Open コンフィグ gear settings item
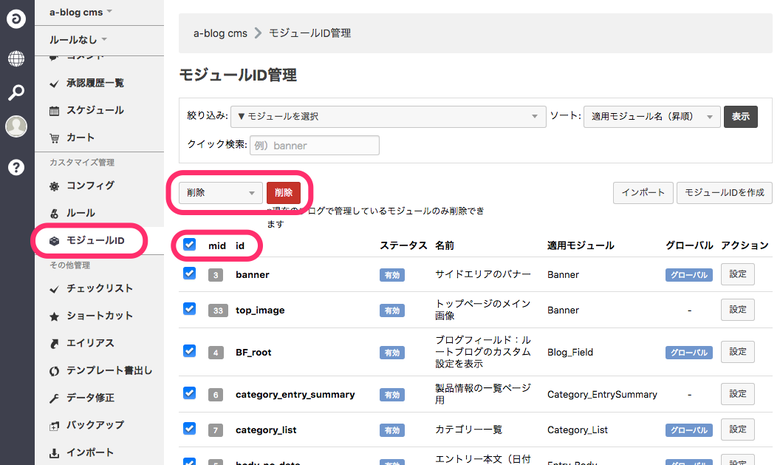Image resolution: width=780 pixels, height=465 pixels. tap(89, 186)
